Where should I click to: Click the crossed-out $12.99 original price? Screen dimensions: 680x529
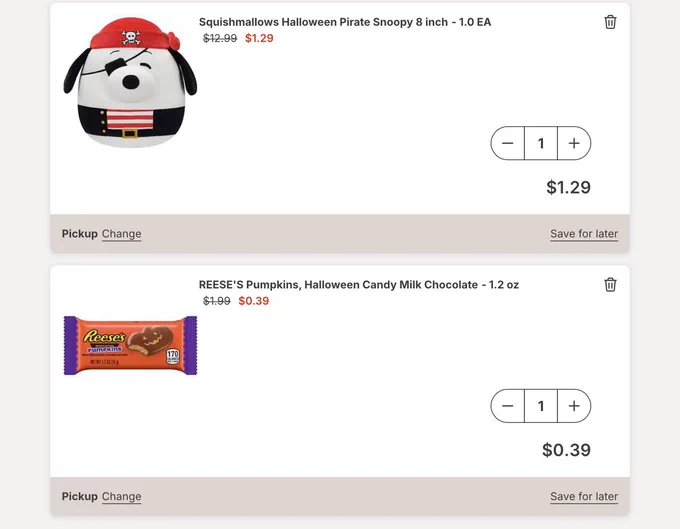pyautogui.click(x=220, y=39)
